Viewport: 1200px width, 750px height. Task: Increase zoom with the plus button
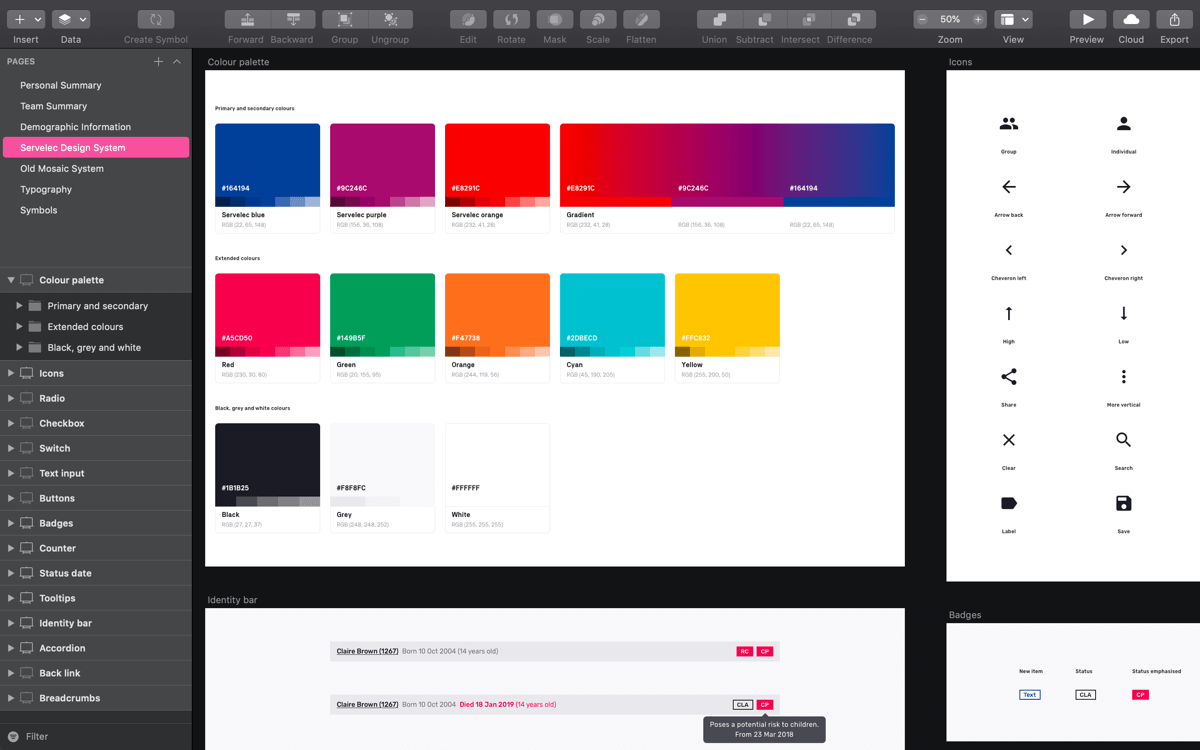click(x=978, y=19)
